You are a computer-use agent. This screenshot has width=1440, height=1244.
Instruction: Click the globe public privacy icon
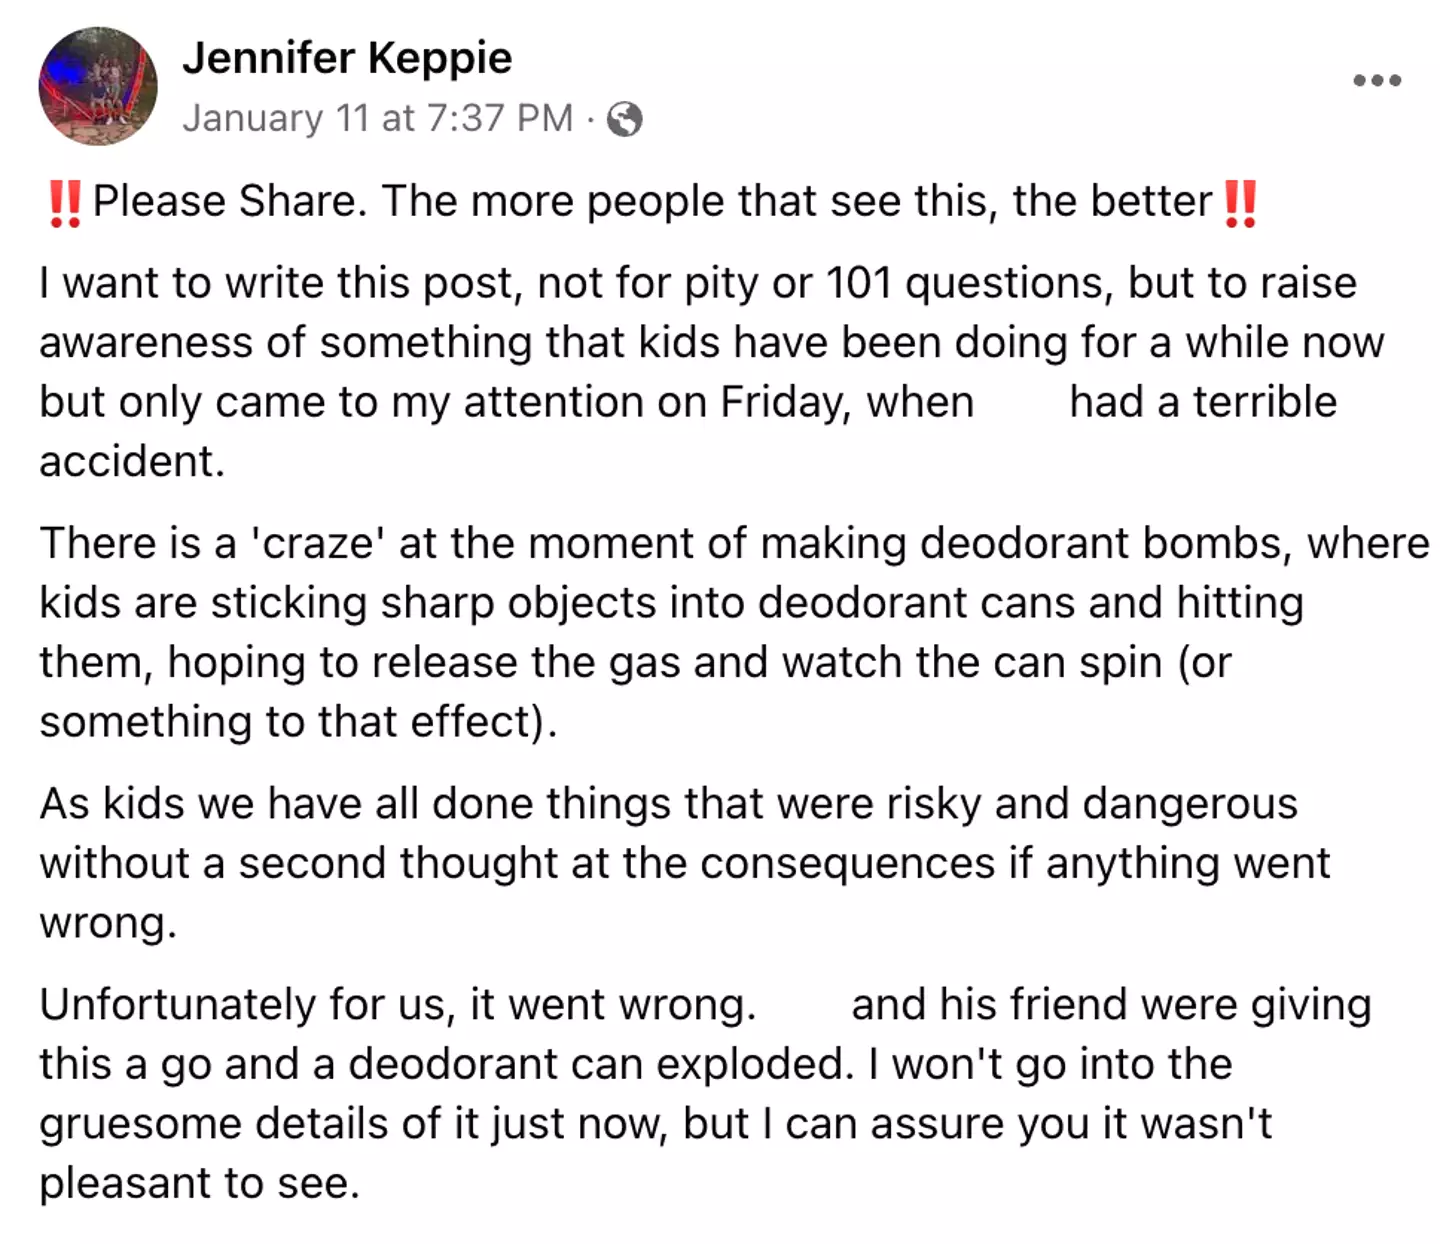[625, 119]
